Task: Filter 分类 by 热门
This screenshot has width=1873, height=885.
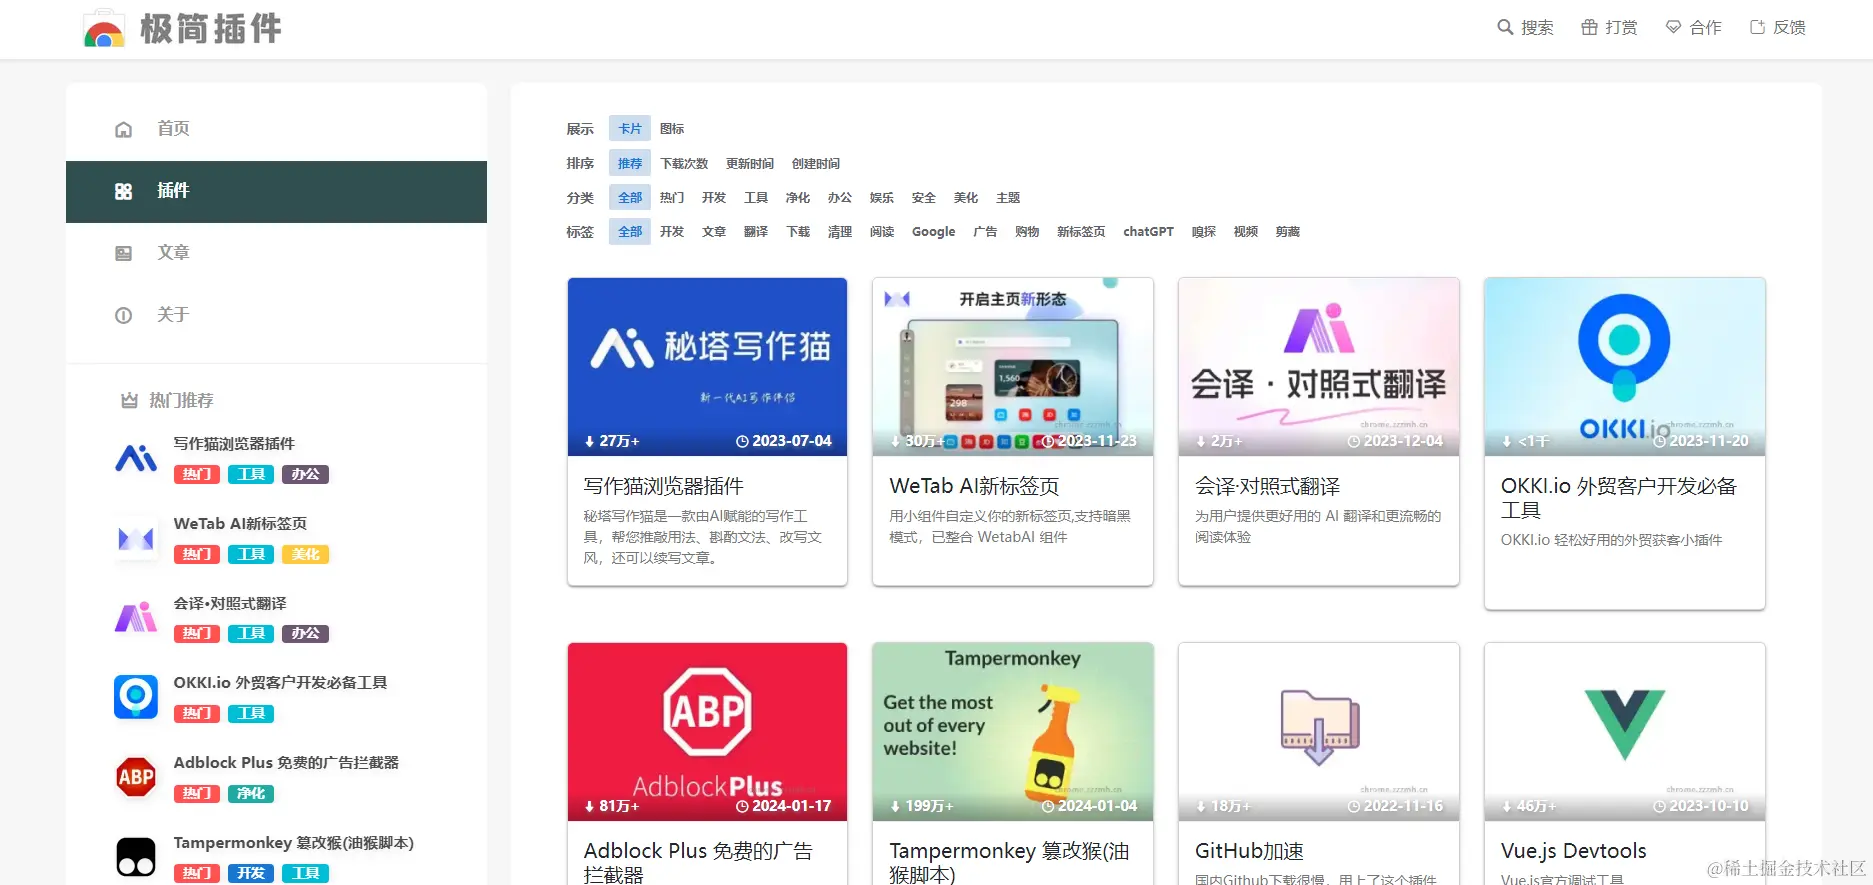Action: pyautogui.click(x=672, y=197)
